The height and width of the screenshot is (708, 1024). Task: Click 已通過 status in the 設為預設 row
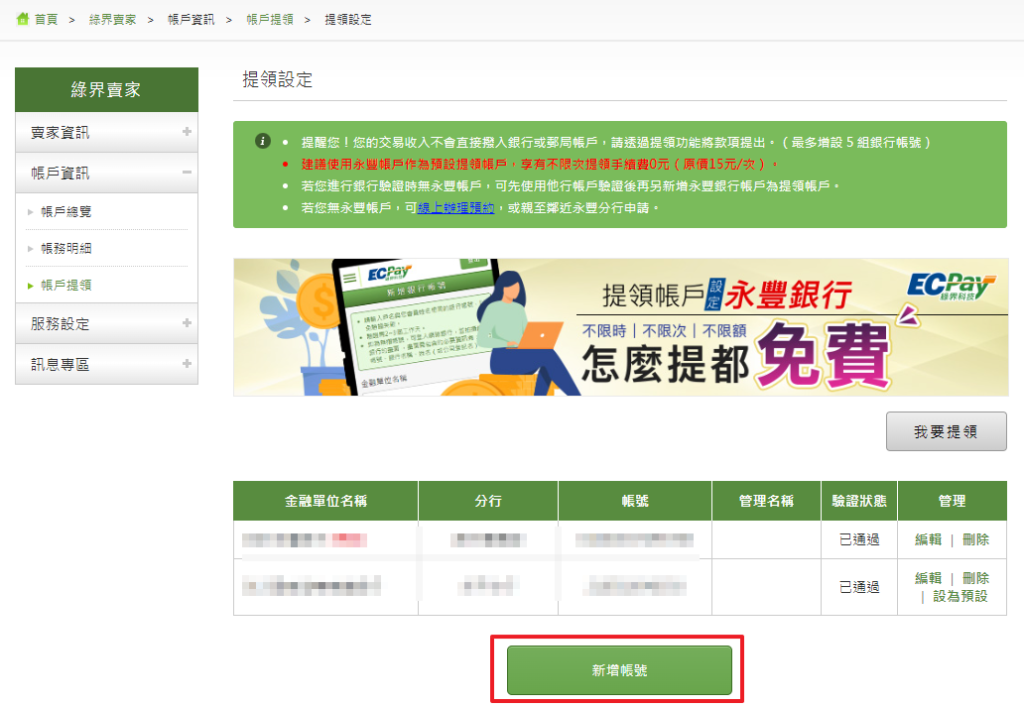click(859, 587)
